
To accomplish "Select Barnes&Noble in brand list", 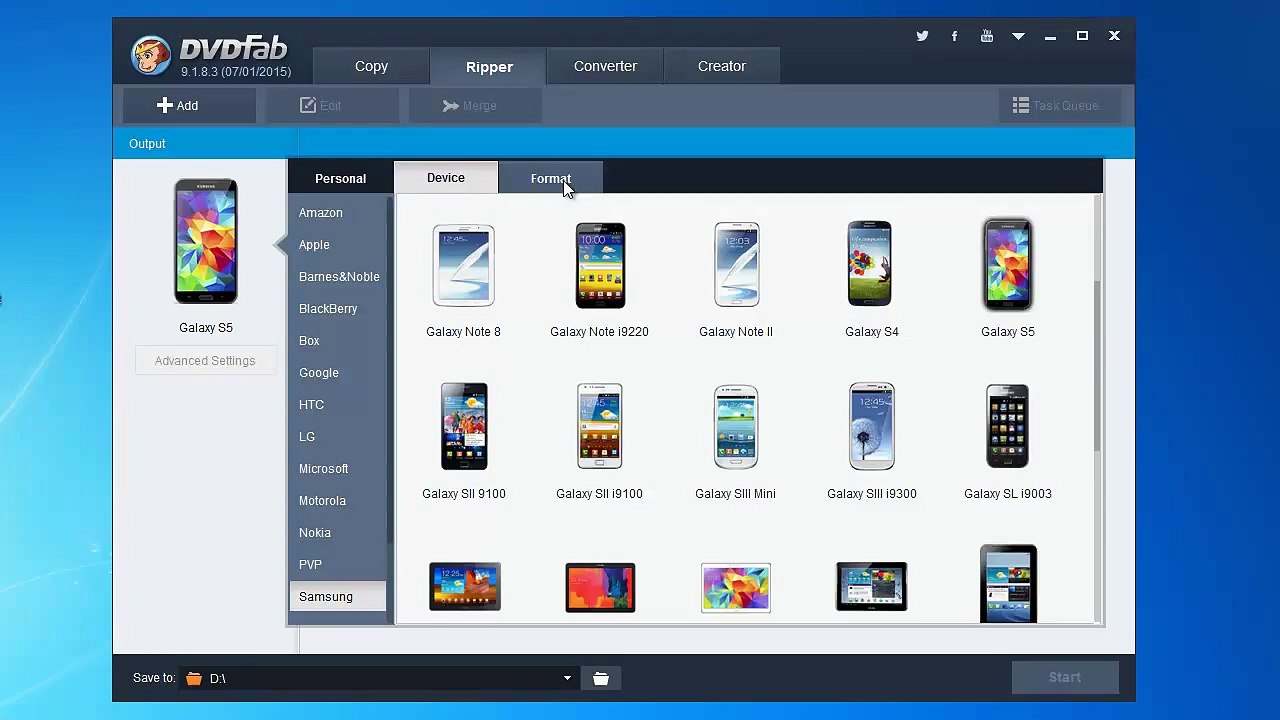I will pos(337,277).
